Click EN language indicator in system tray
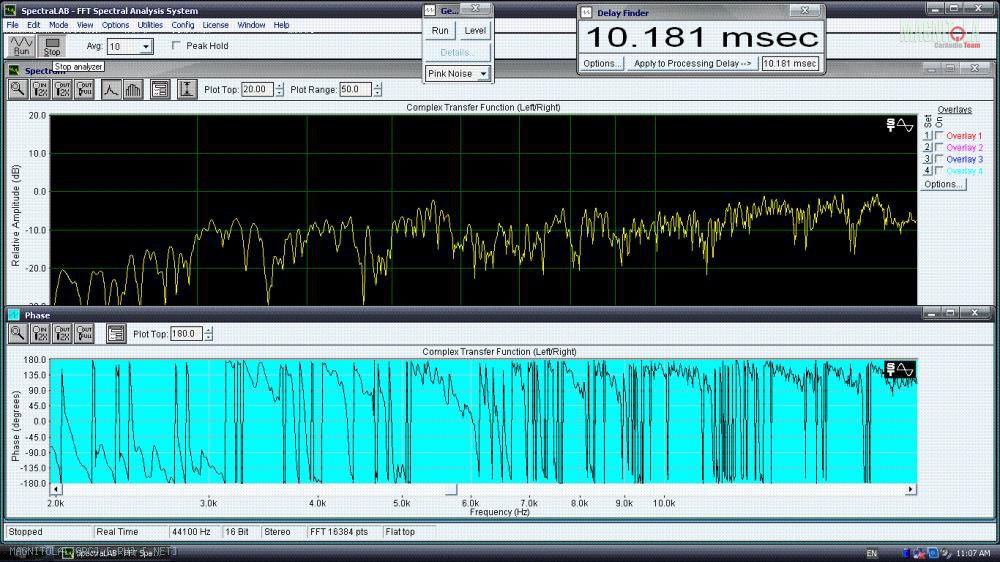The width and height of the screenshot is (1000, 562). [872, 553]
